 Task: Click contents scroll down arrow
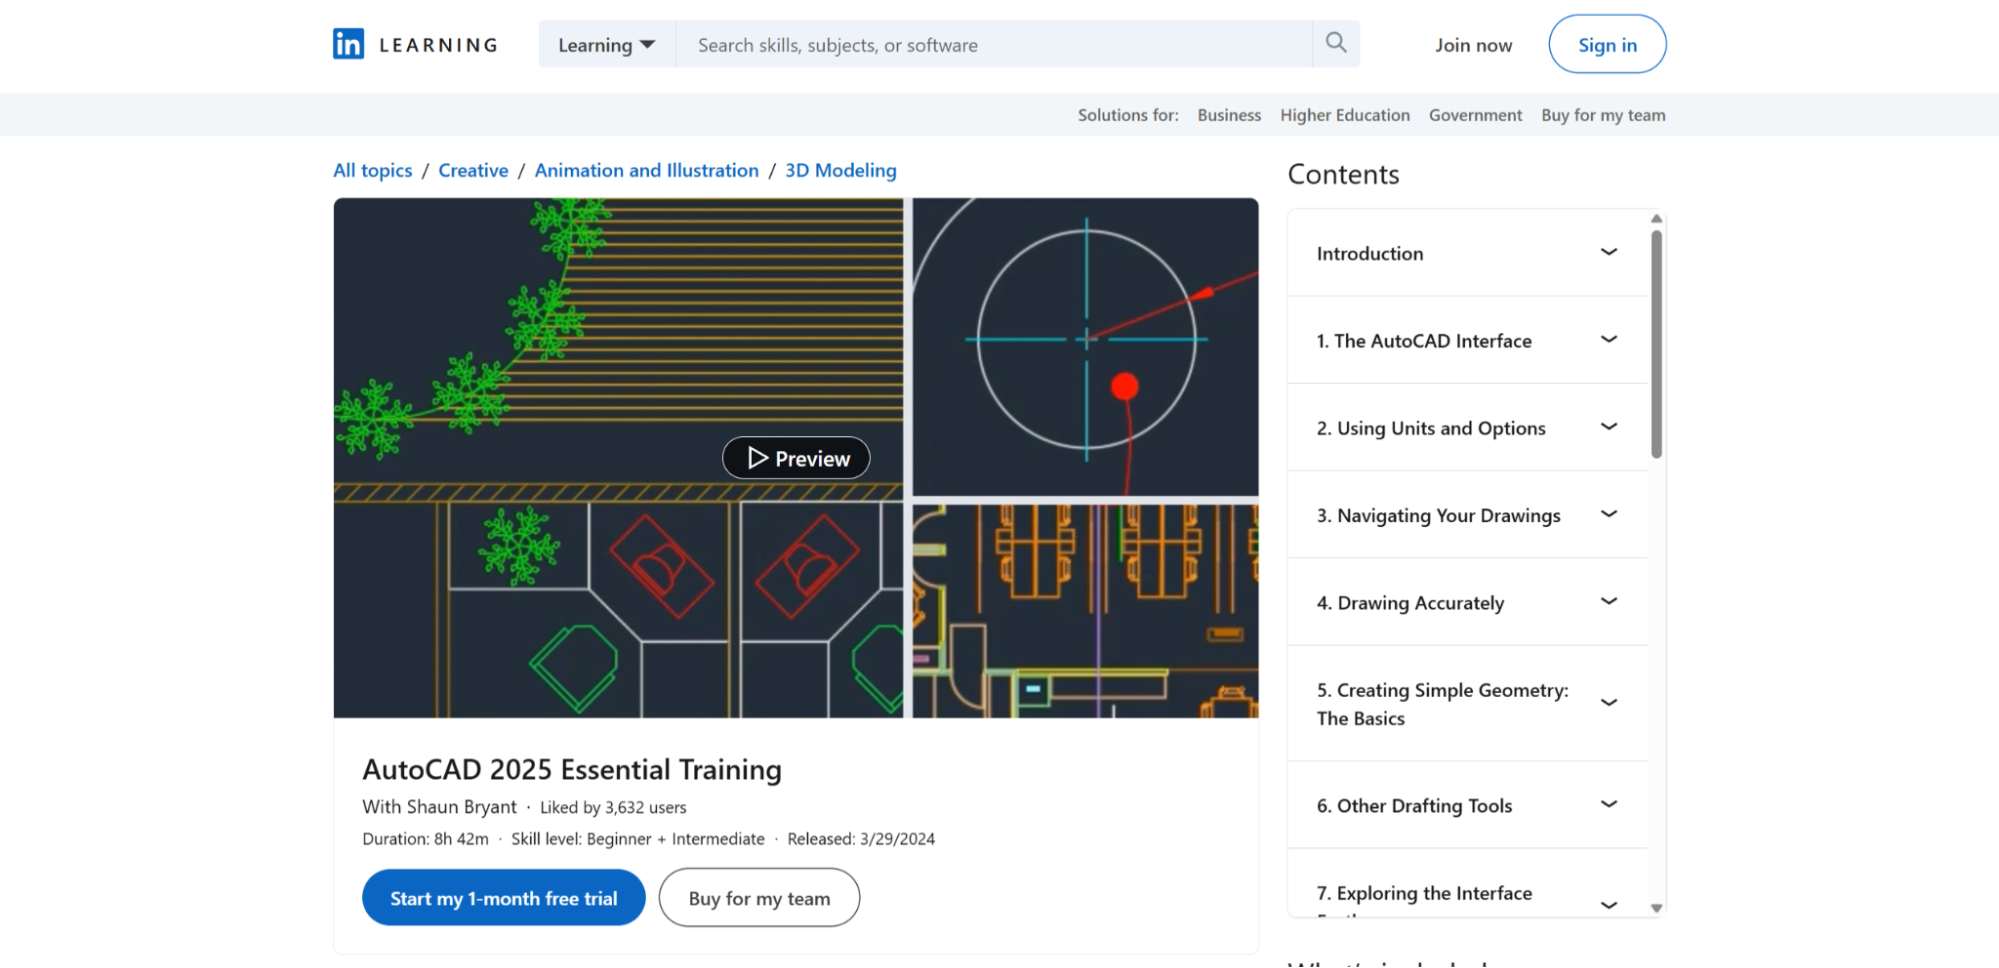coord(1656,908)
